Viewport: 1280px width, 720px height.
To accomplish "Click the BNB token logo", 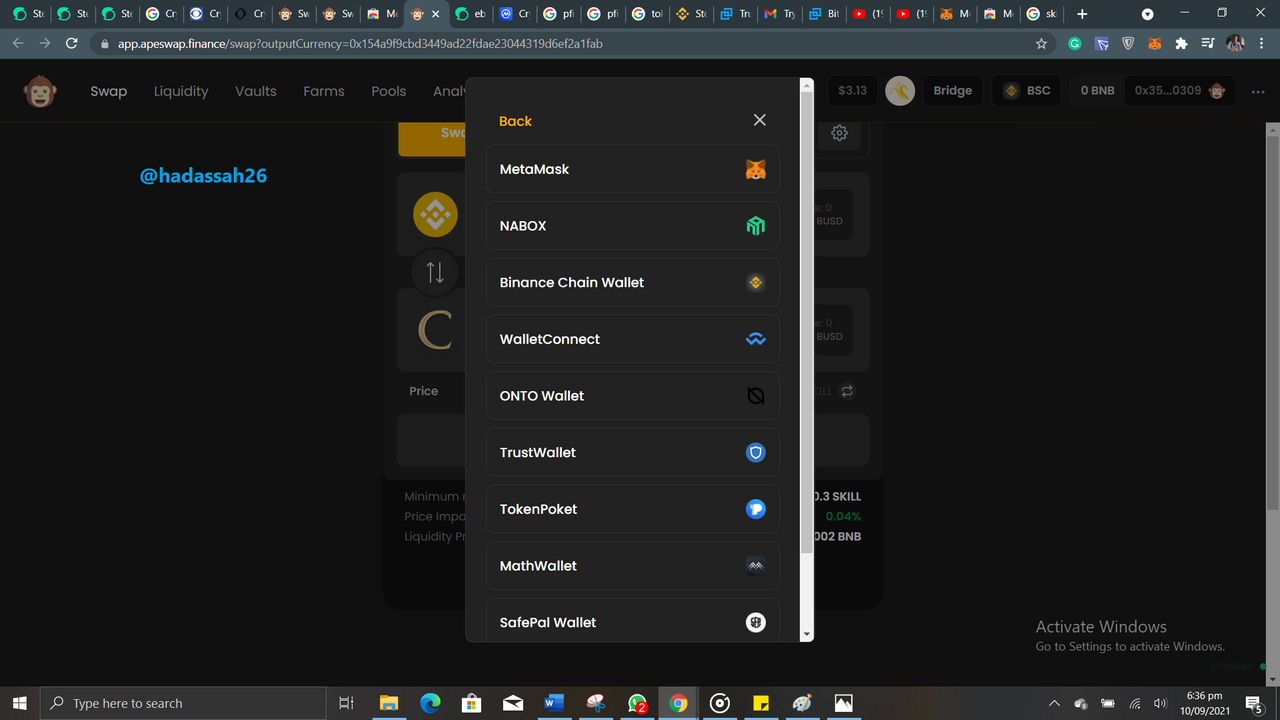I will (435, 214).
